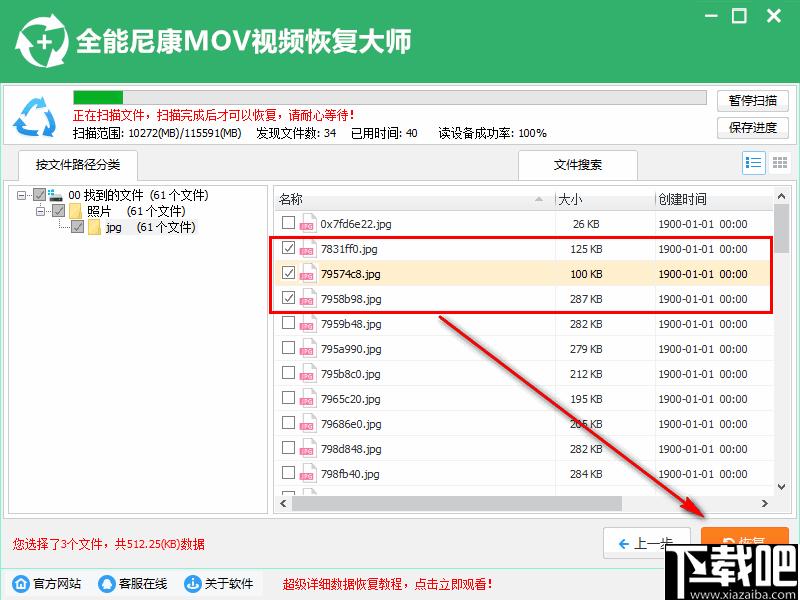Click the 照片 folder icon
Screen dimensions: 800x600
(75, 211)
